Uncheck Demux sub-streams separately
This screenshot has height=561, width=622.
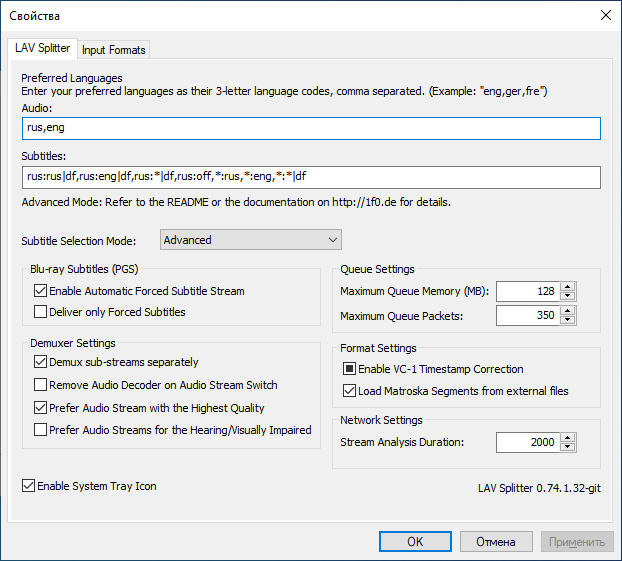(41, 362)
